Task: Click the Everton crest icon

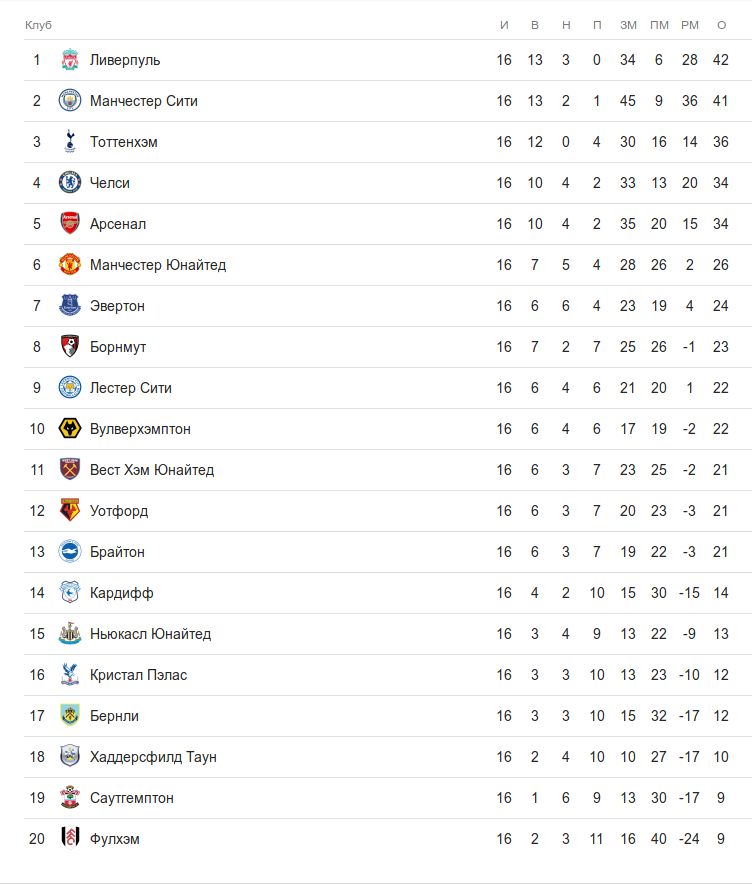Action: click(x=69, y=306)
